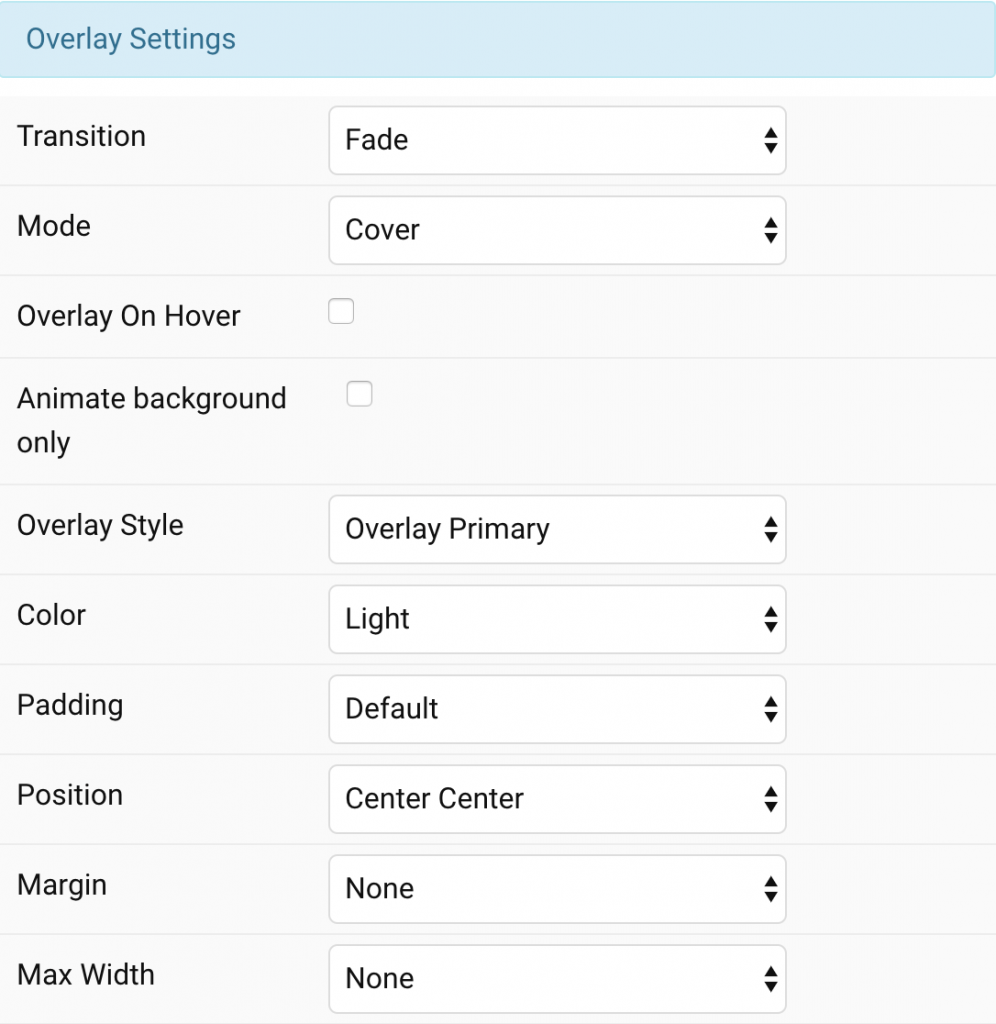This screenshot has height=1024, width=996.
Task: Open the Margin dropdown showing None
Action: pyautogui.click(x=557, y=888)
